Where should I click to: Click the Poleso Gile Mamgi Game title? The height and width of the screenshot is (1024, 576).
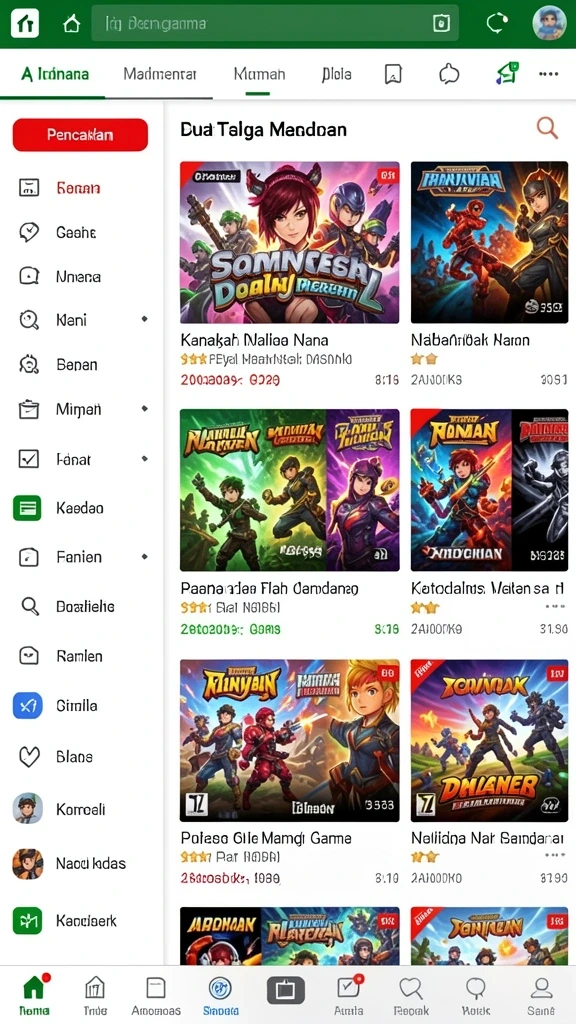[266, 838]
